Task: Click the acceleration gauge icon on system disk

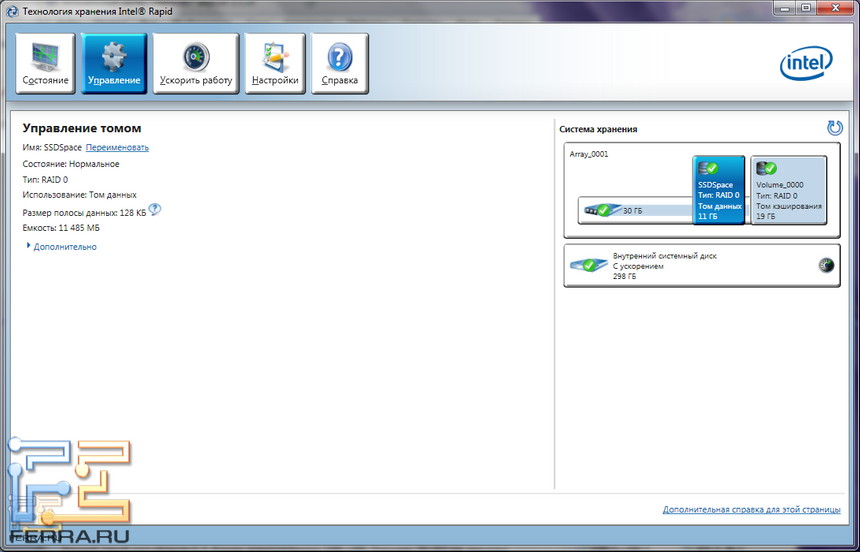Action: pyautogui.click(x=826, y=266)
